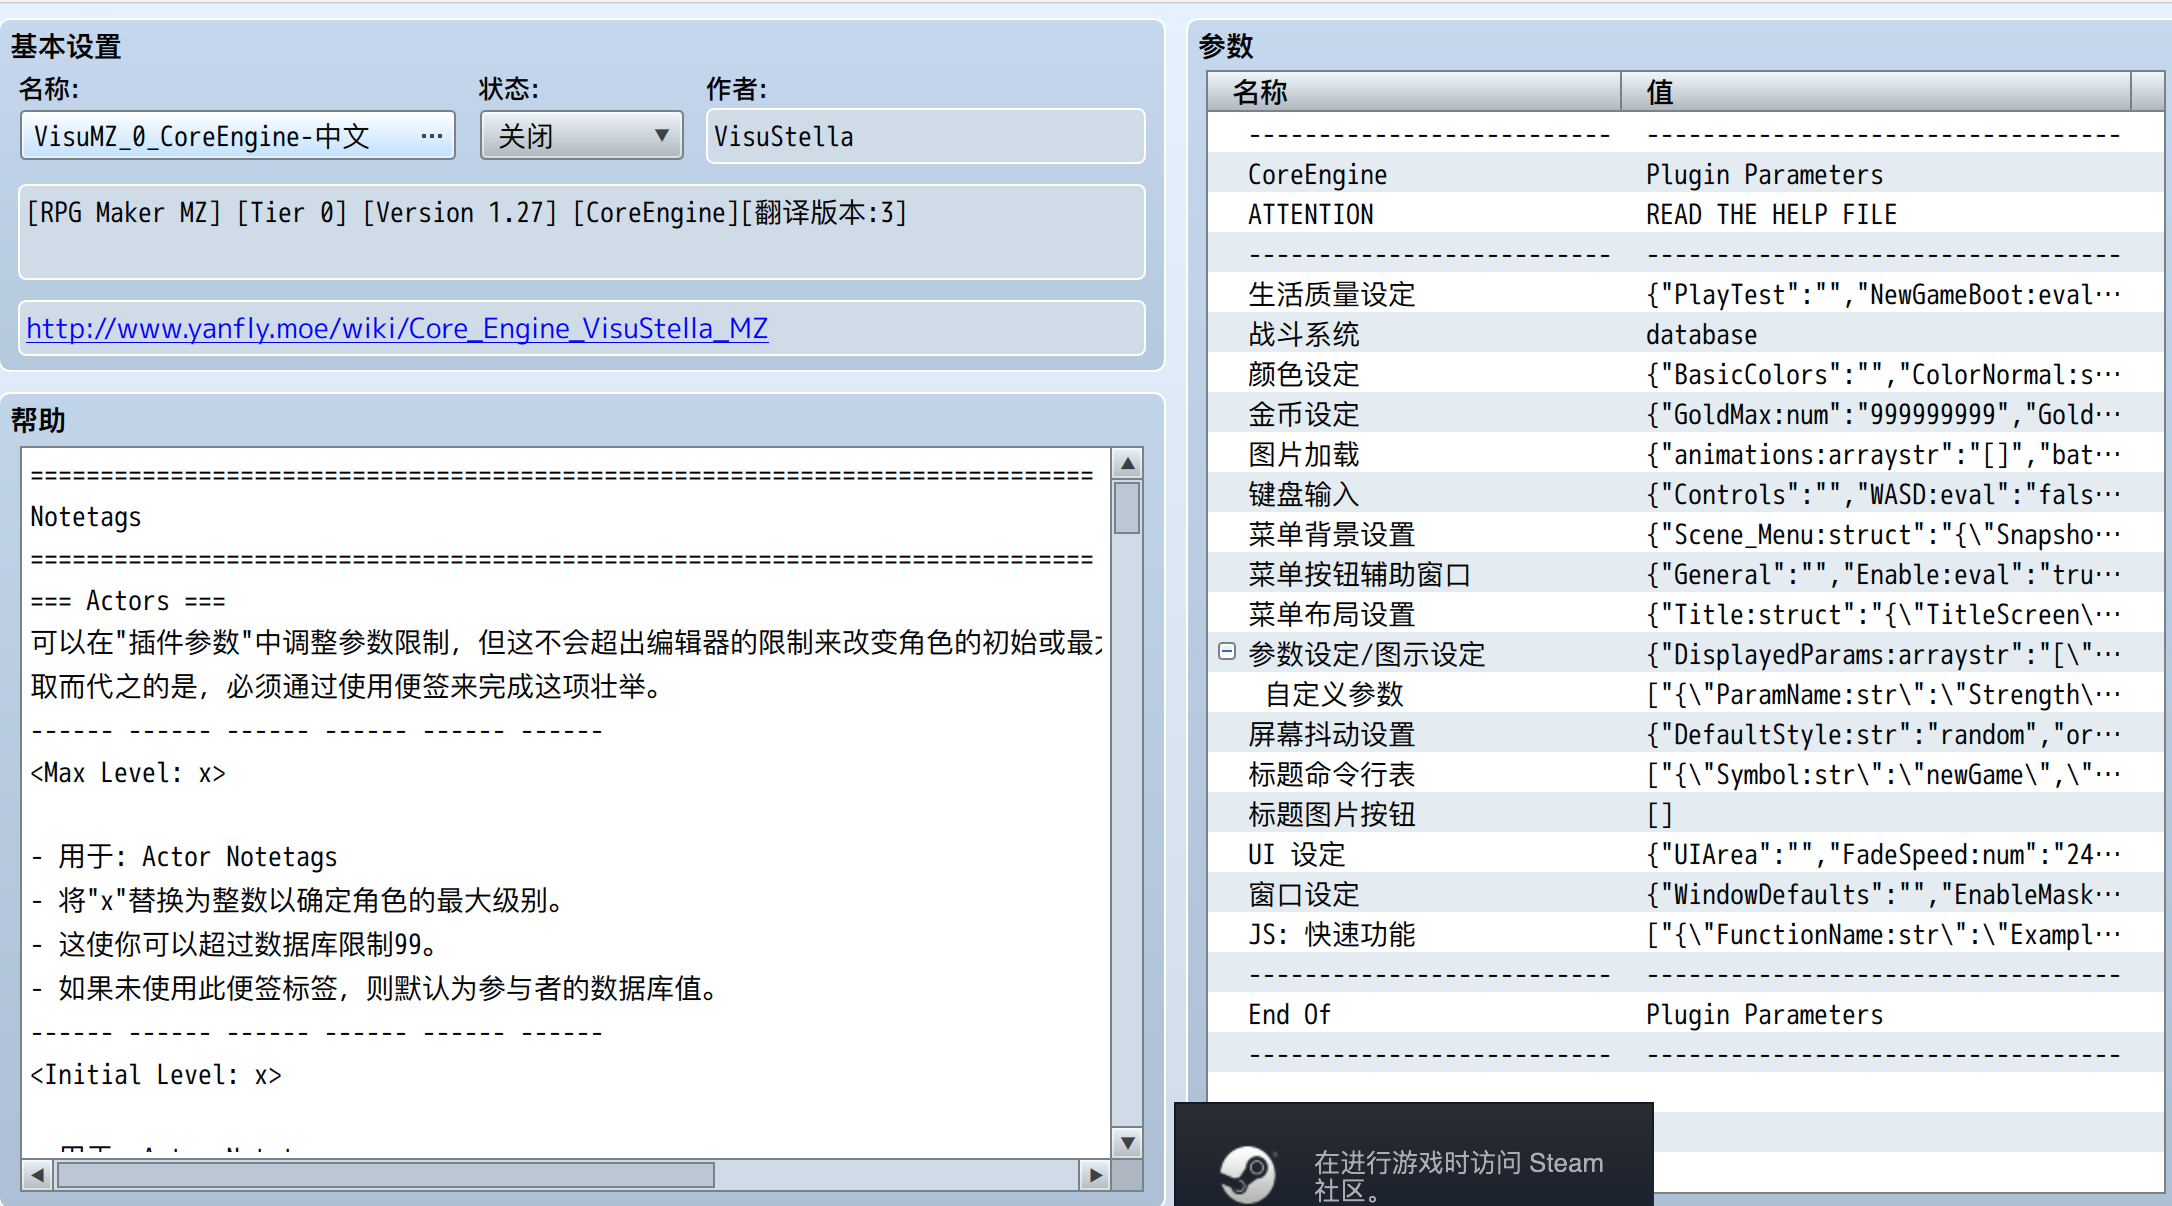Select the 标题命令行表 parameter row

[1685, 774]
